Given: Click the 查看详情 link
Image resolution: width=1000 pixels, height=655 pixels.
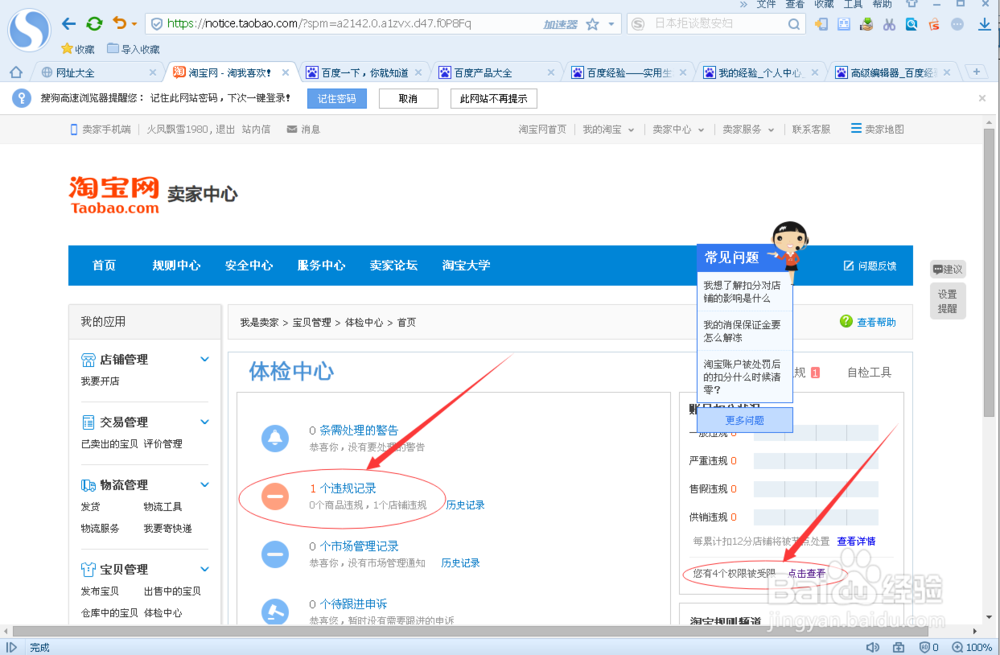Looking at the screenshot, I should (x=856, y=541).
